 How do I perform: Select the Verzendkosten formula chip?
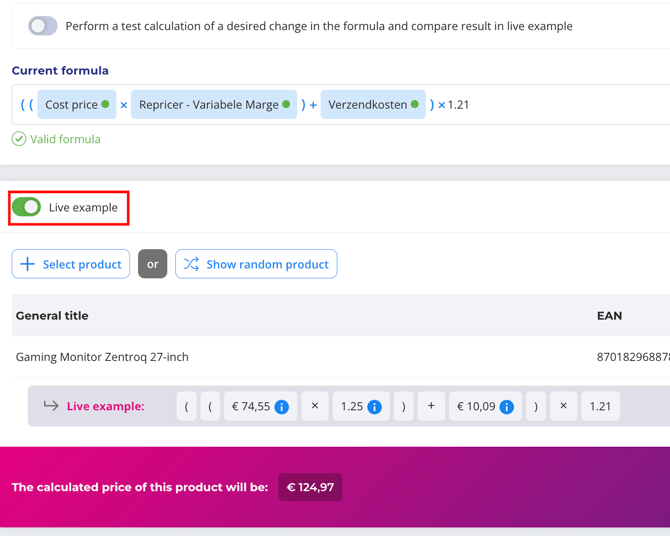tap(367, 104)
